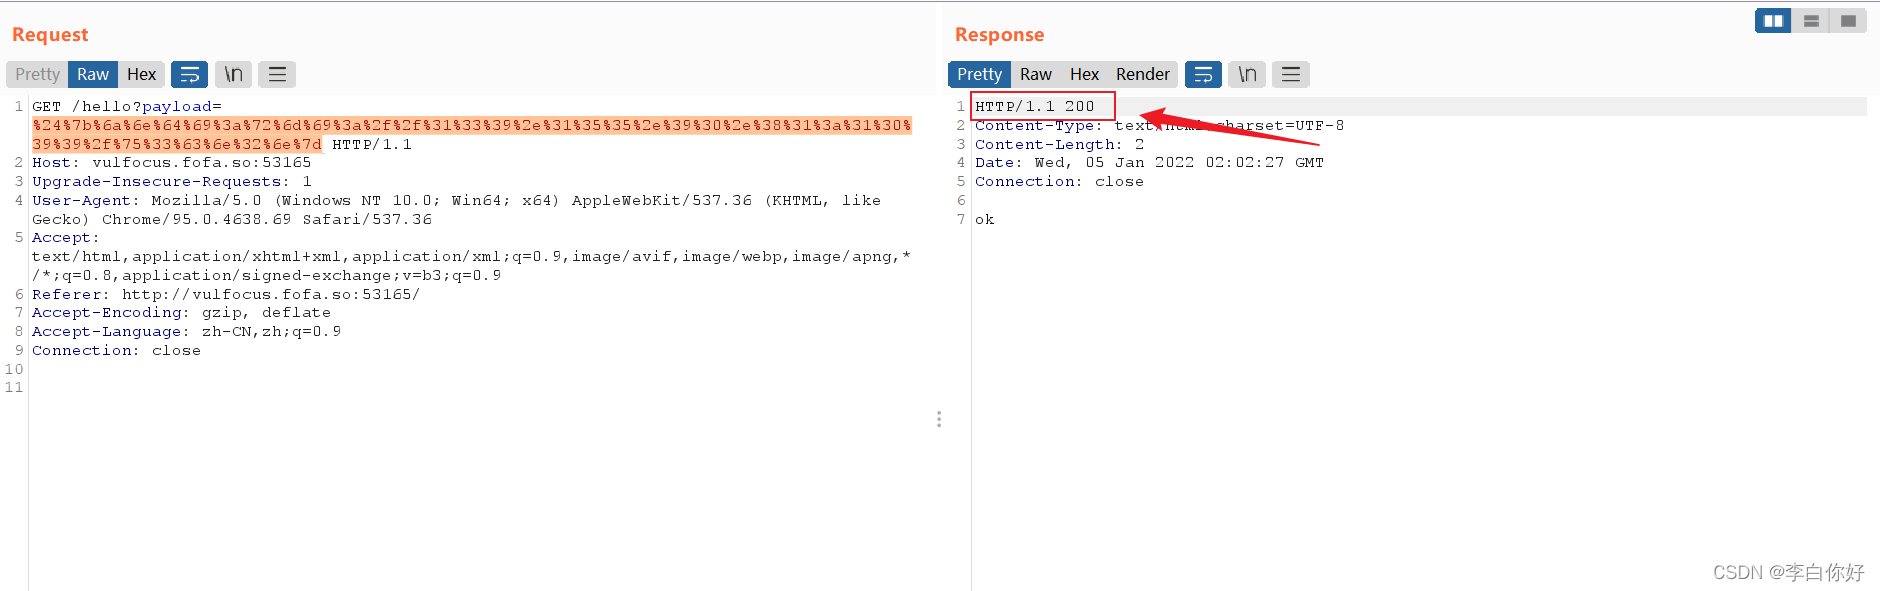The height and width of the screenshot is (591, 1880).
Task: Click the 'Host: vulfocus.fofa.so:53165' header line
Action: tap(171, 162)
